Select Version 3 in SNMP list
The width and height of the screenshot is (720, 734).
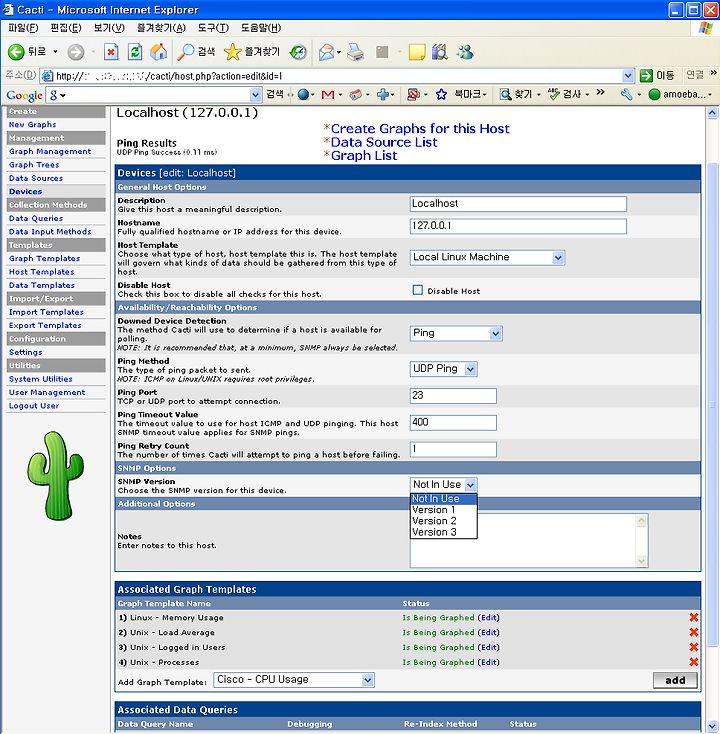[x=443, y=532]
